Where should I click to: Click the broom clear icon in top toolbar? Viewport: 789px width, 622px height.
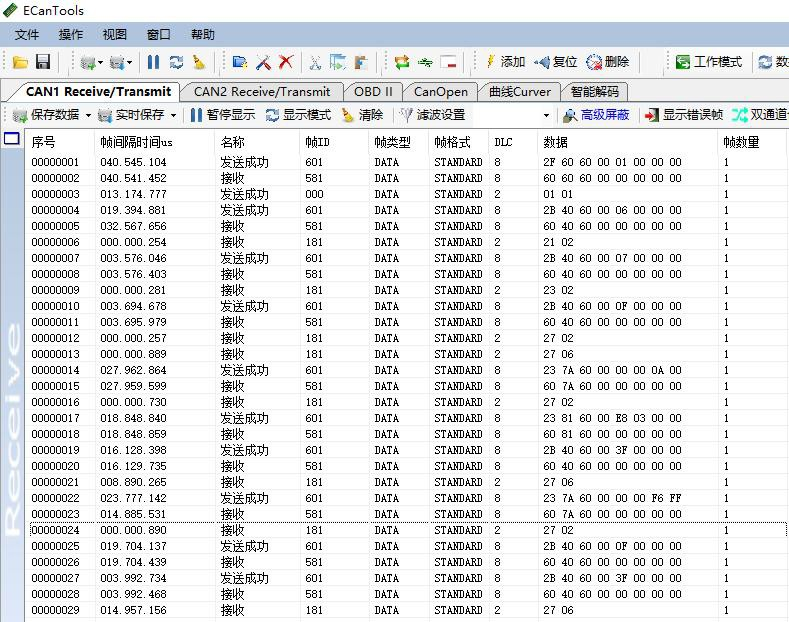pyautogui.click(x=199, y=62)
